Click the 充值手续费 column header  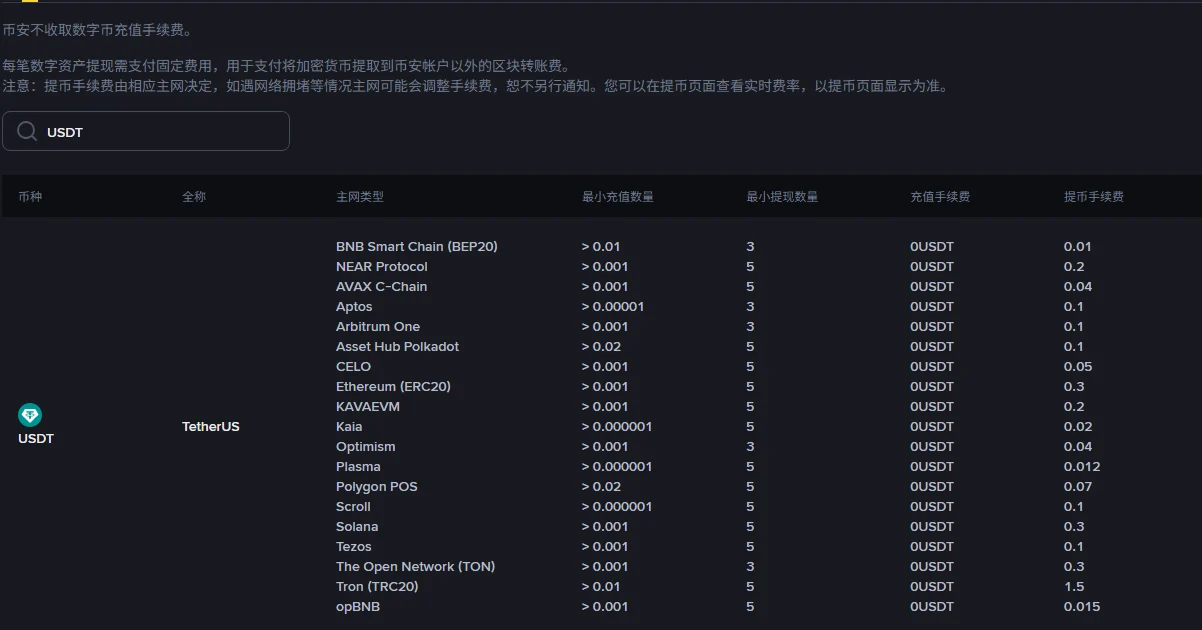[940, 197]
